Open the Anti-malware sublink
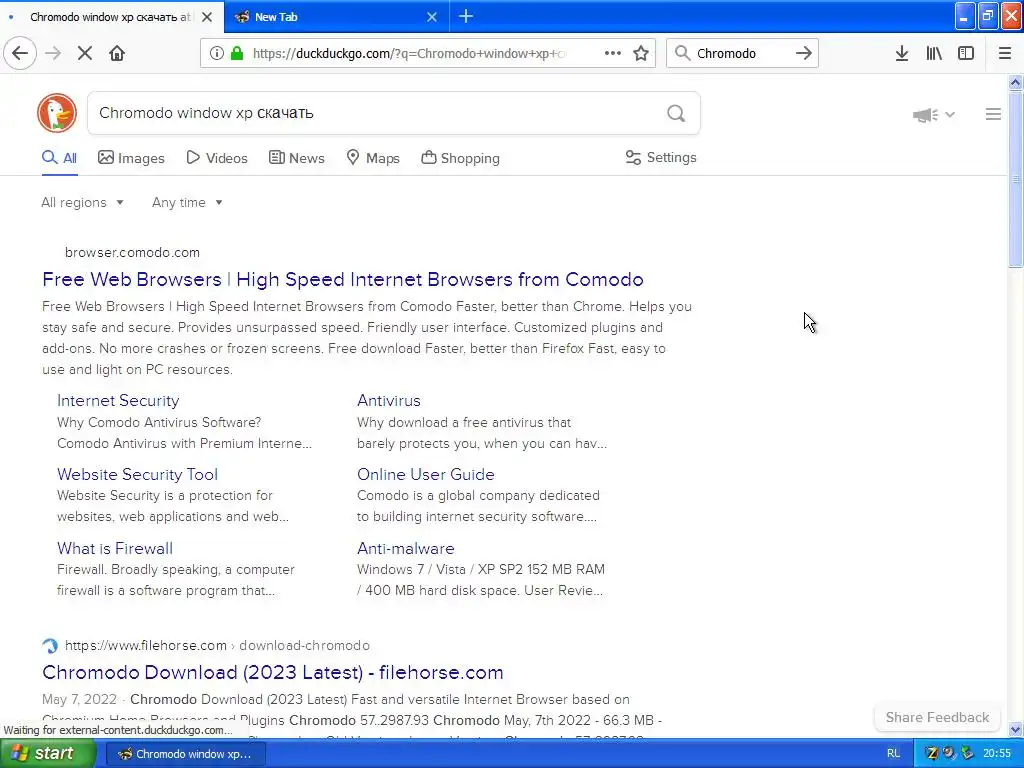 pyautogui.click(x=406, y=549)
